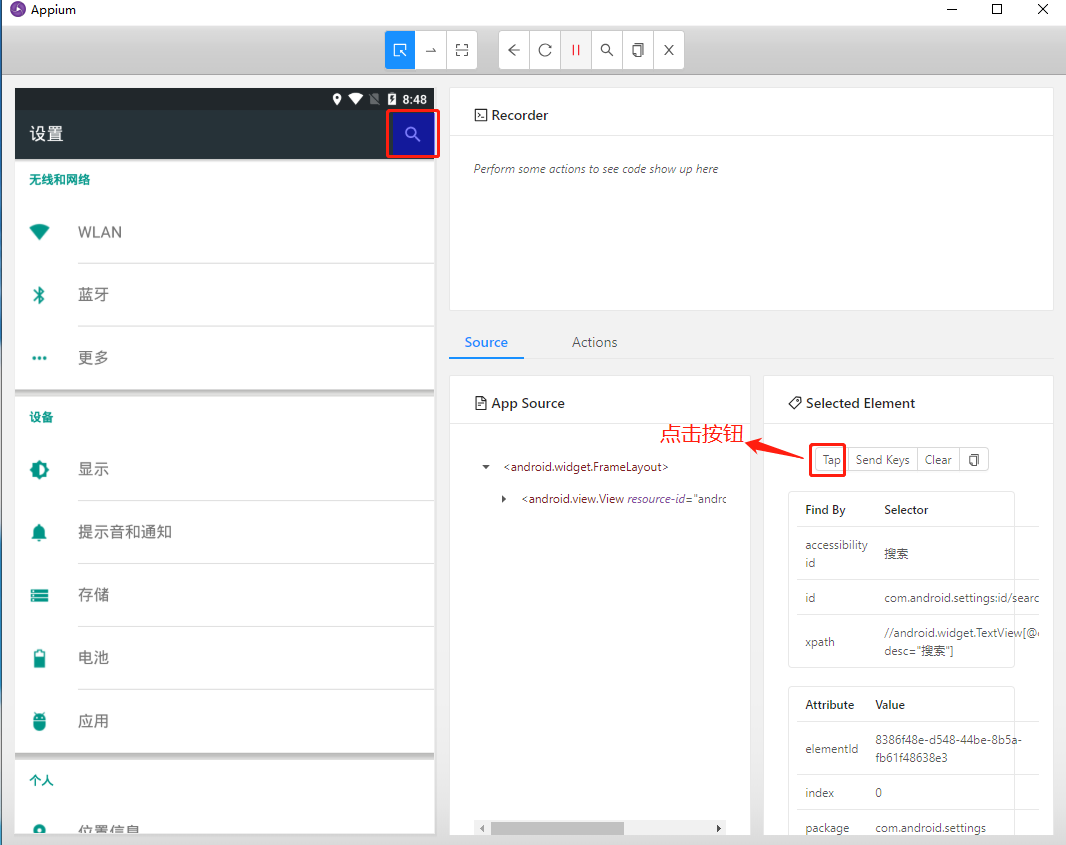Activate Select Elements mode icon
Viewport: 1066px width, 845px height.
[x=400, y=50]
